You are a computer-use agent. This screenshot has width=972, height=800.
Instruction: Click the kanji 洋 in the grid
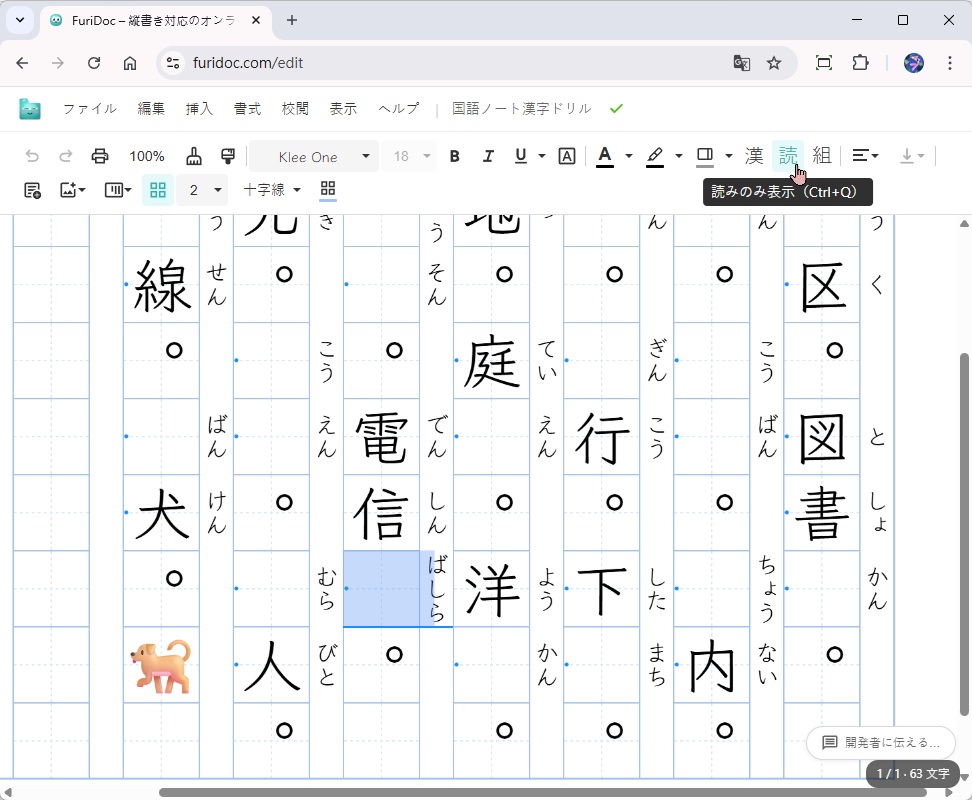click(492, 591)
